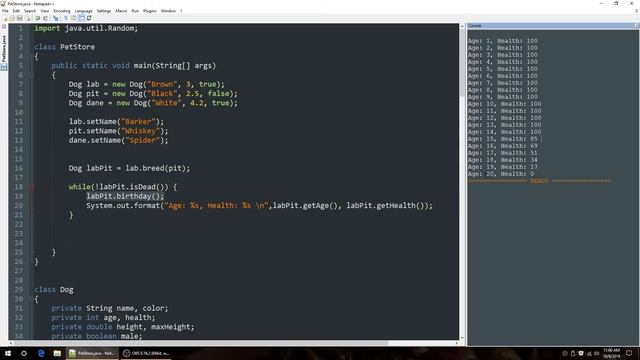Click the Cortana circle icon on taskbar
Screen dimensions: 640x360
(x=24, y=353)
